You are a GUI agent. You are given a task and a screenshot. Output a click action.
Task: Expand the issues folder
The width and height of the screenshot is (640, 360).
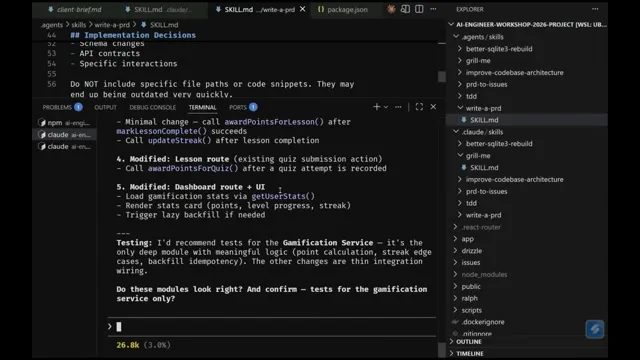point(527,262)
